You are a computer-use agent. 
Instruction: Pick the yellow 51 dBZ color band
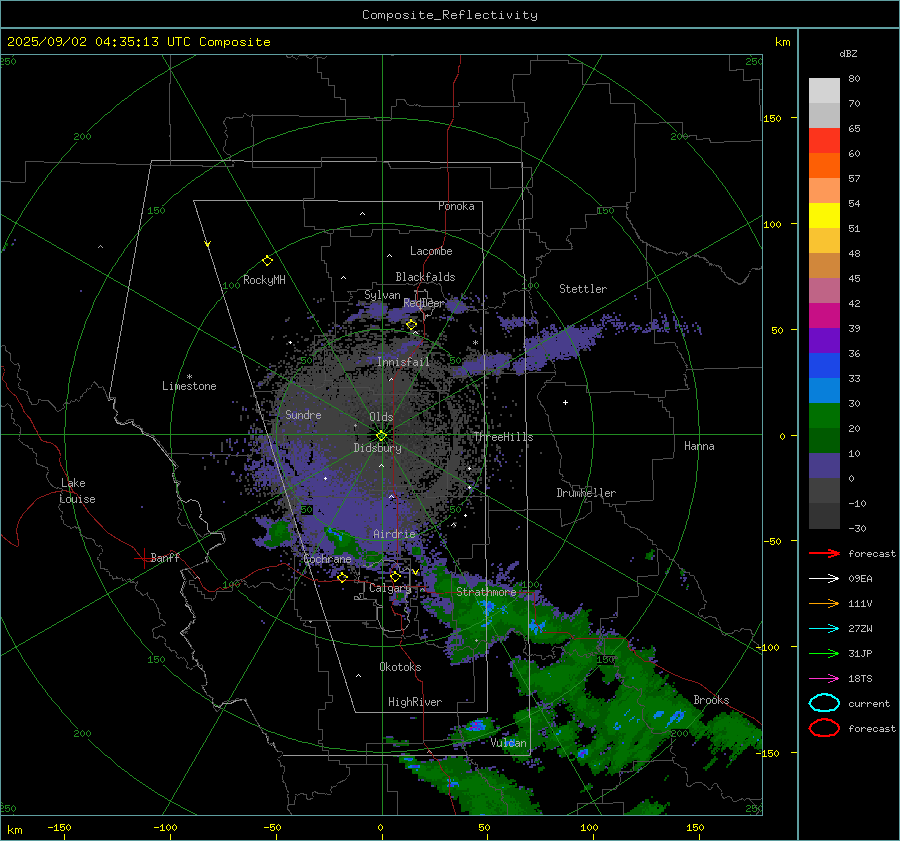824,216
